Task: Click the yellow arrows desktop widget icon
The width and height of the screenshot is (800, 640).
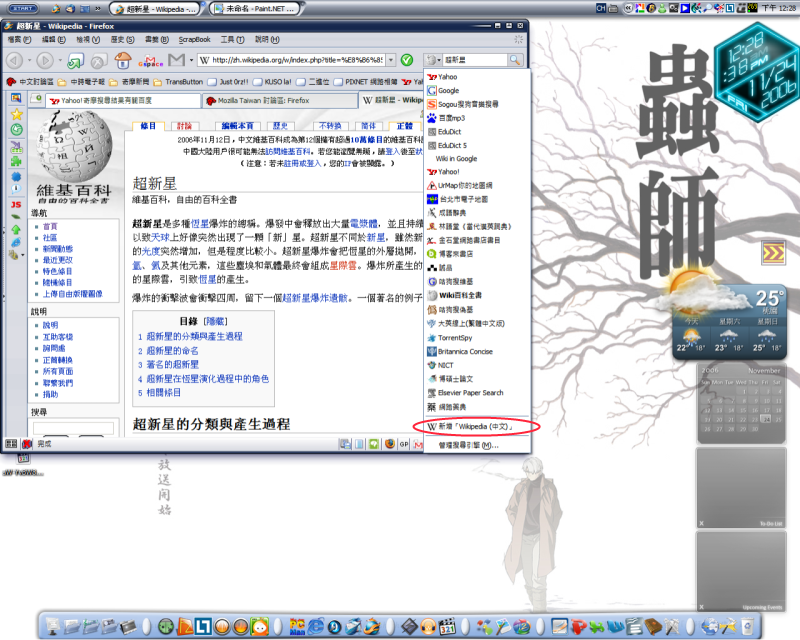Action: [773, 253]
